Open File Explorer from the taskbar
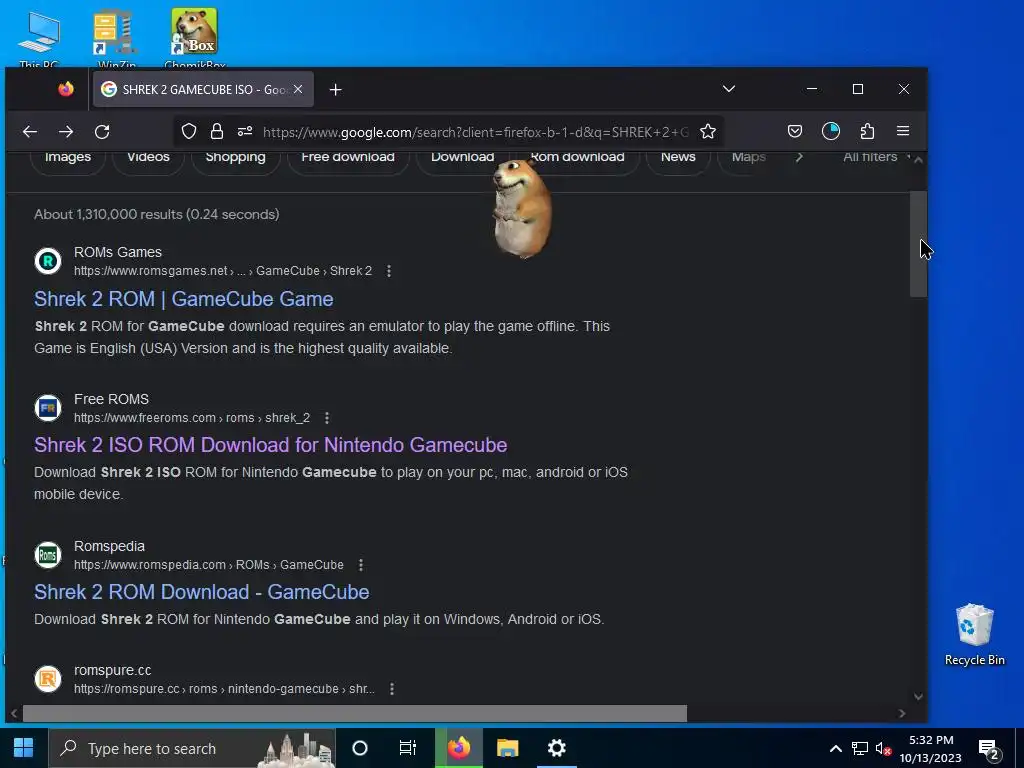The width and height of the screenshot is (1024, 768). [507, 748]
